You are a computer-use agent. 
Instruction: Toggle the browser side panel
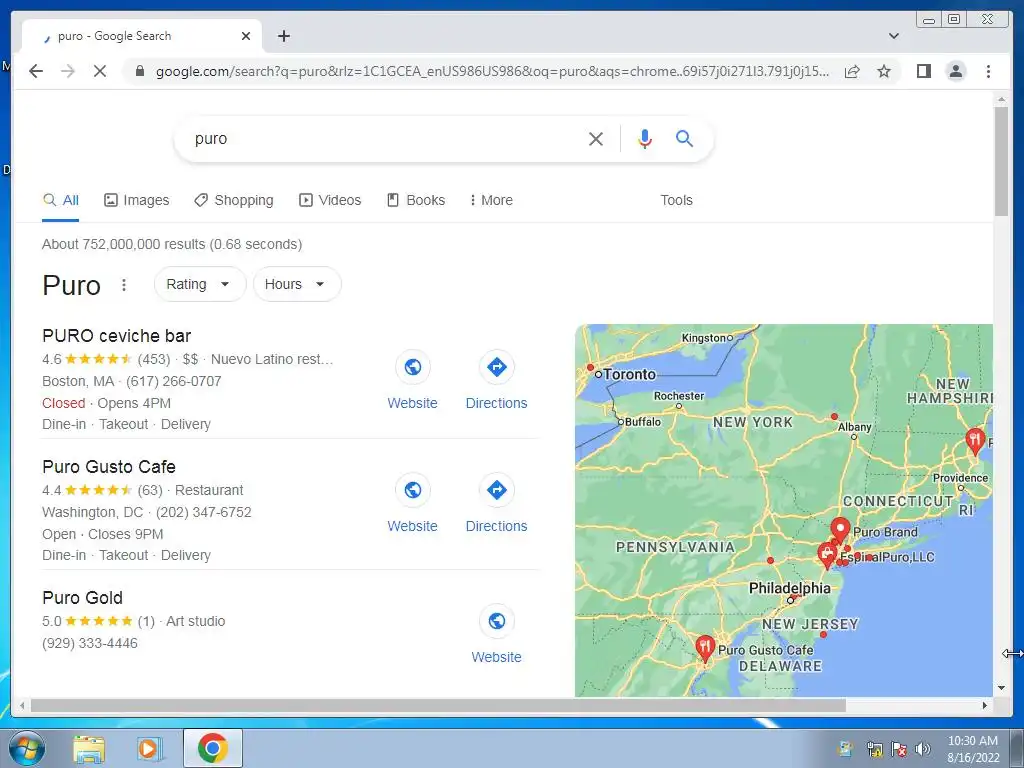pos(923,71)
